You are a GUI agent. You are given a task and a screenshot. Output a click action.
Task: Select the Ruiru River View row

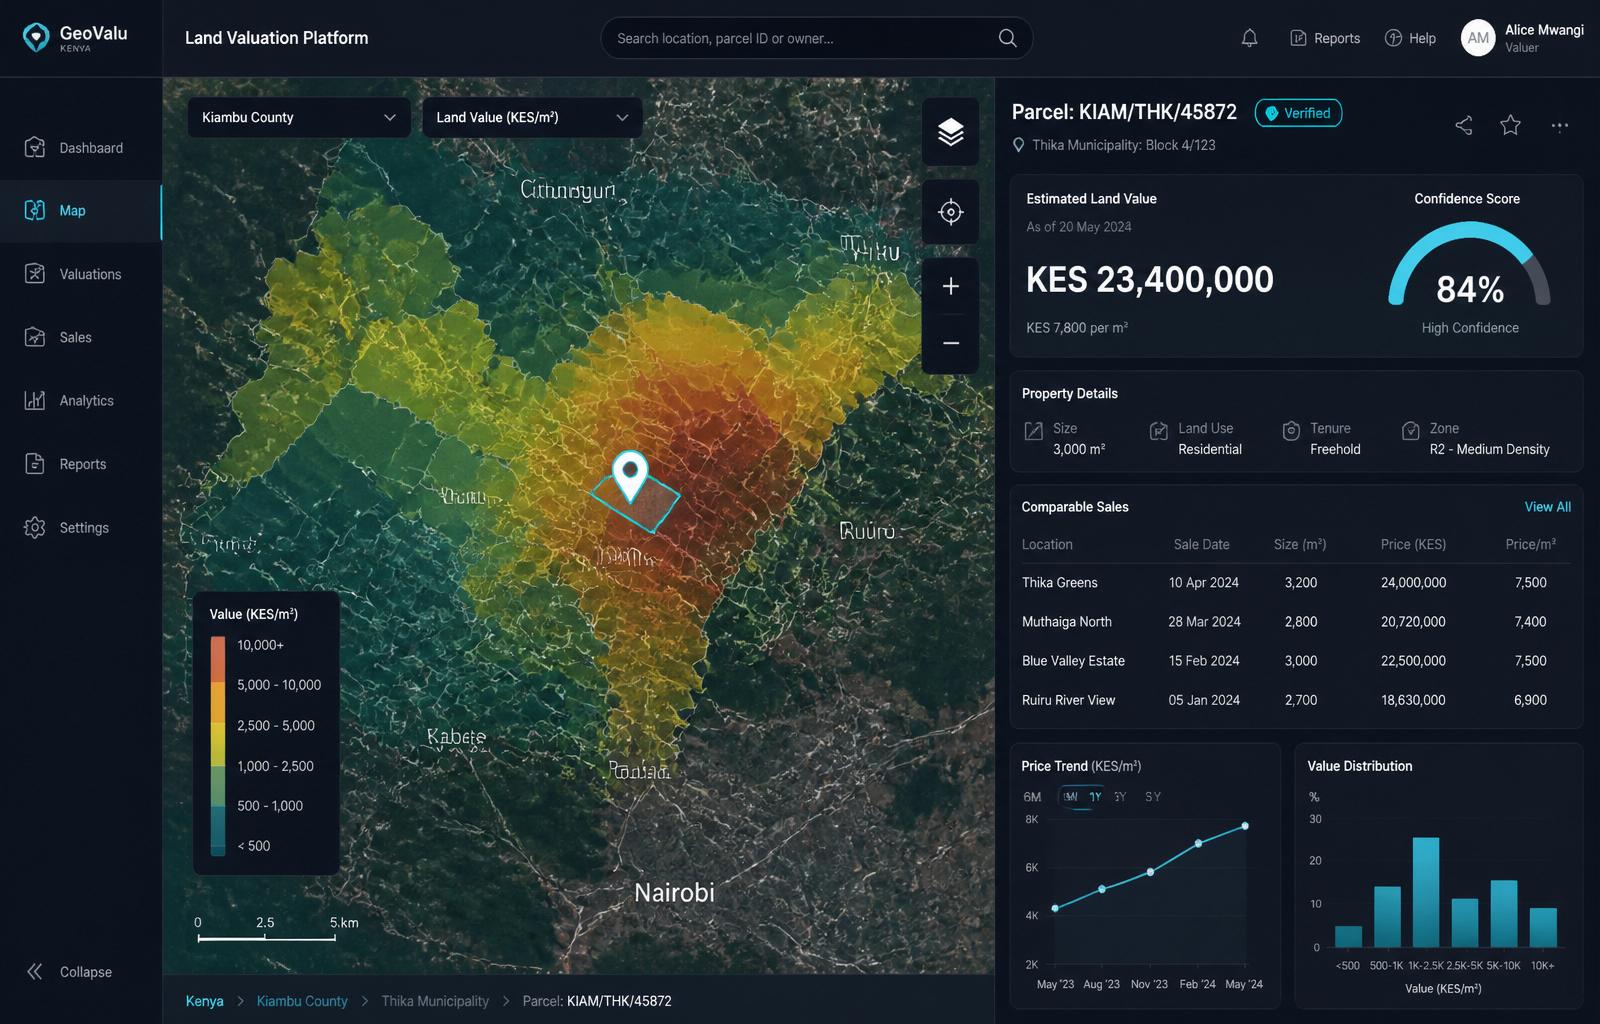[x=1296, y=700]
